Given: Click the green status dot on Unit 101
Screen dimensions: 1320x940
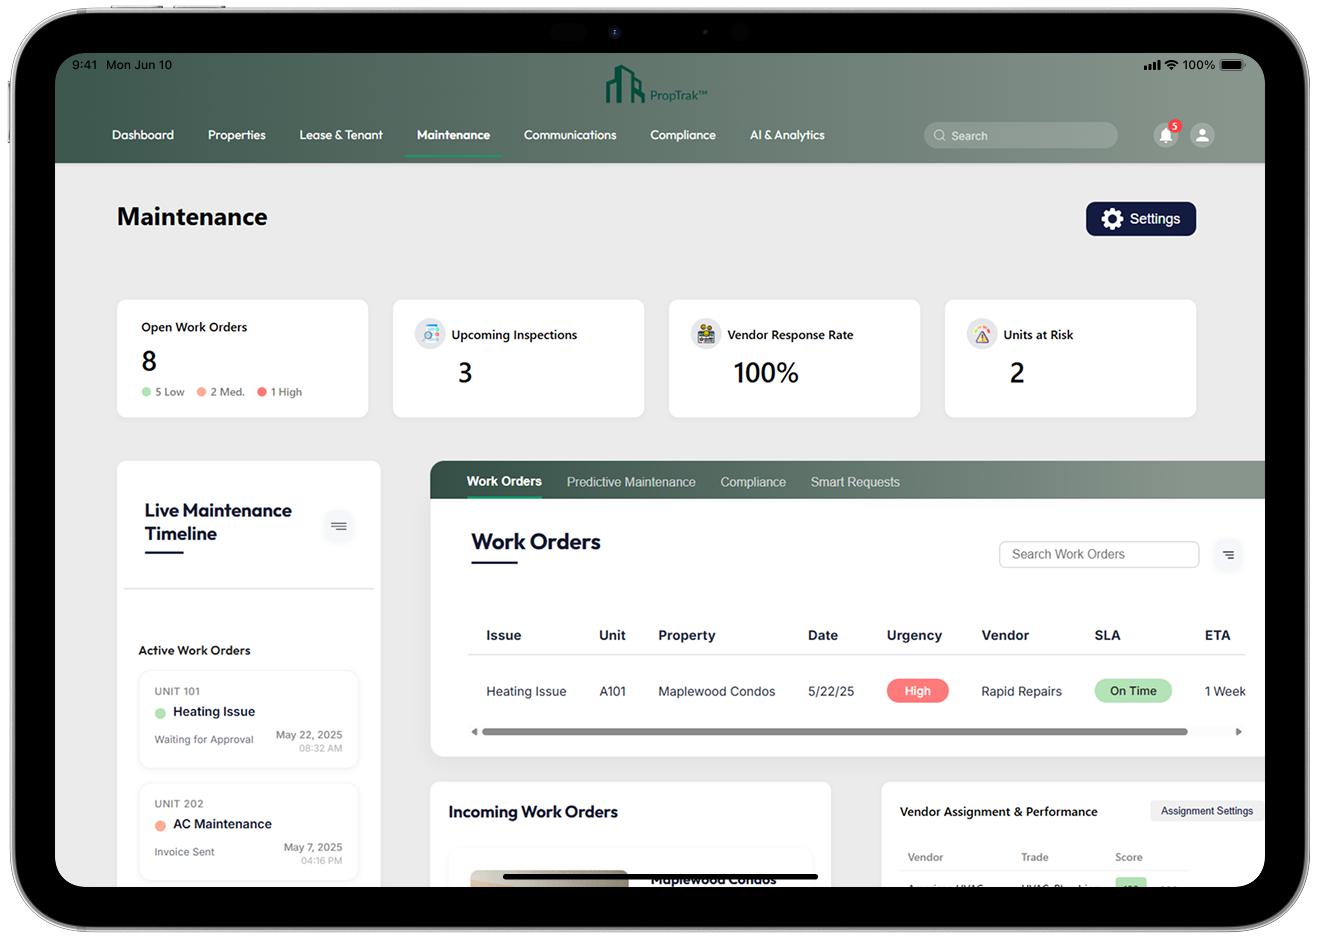Looking at the screenshot, I should tap(158, 712).
